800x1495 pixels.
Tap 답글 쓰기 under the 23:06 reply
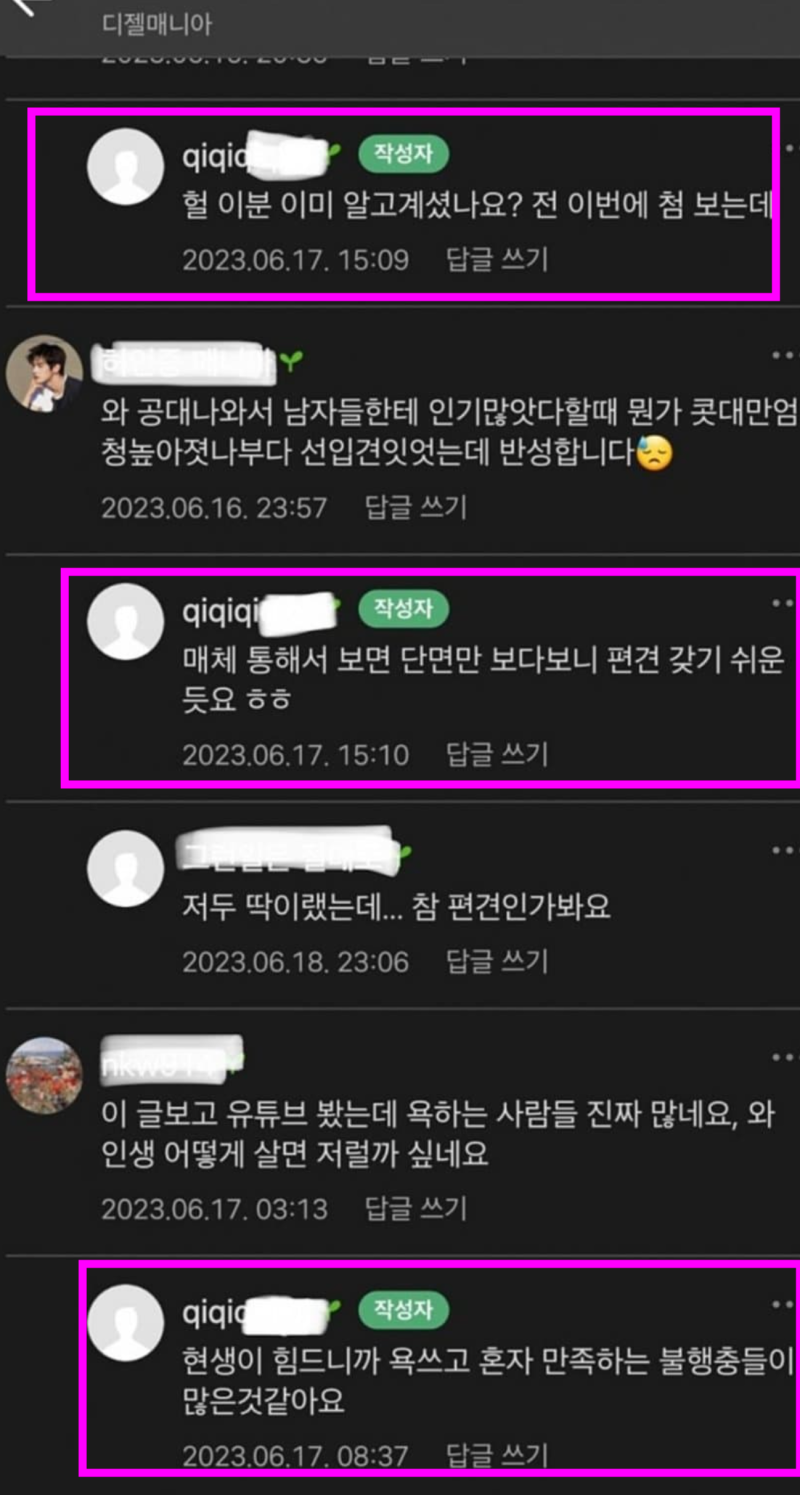pyautogui.click(x=497, y=962)
